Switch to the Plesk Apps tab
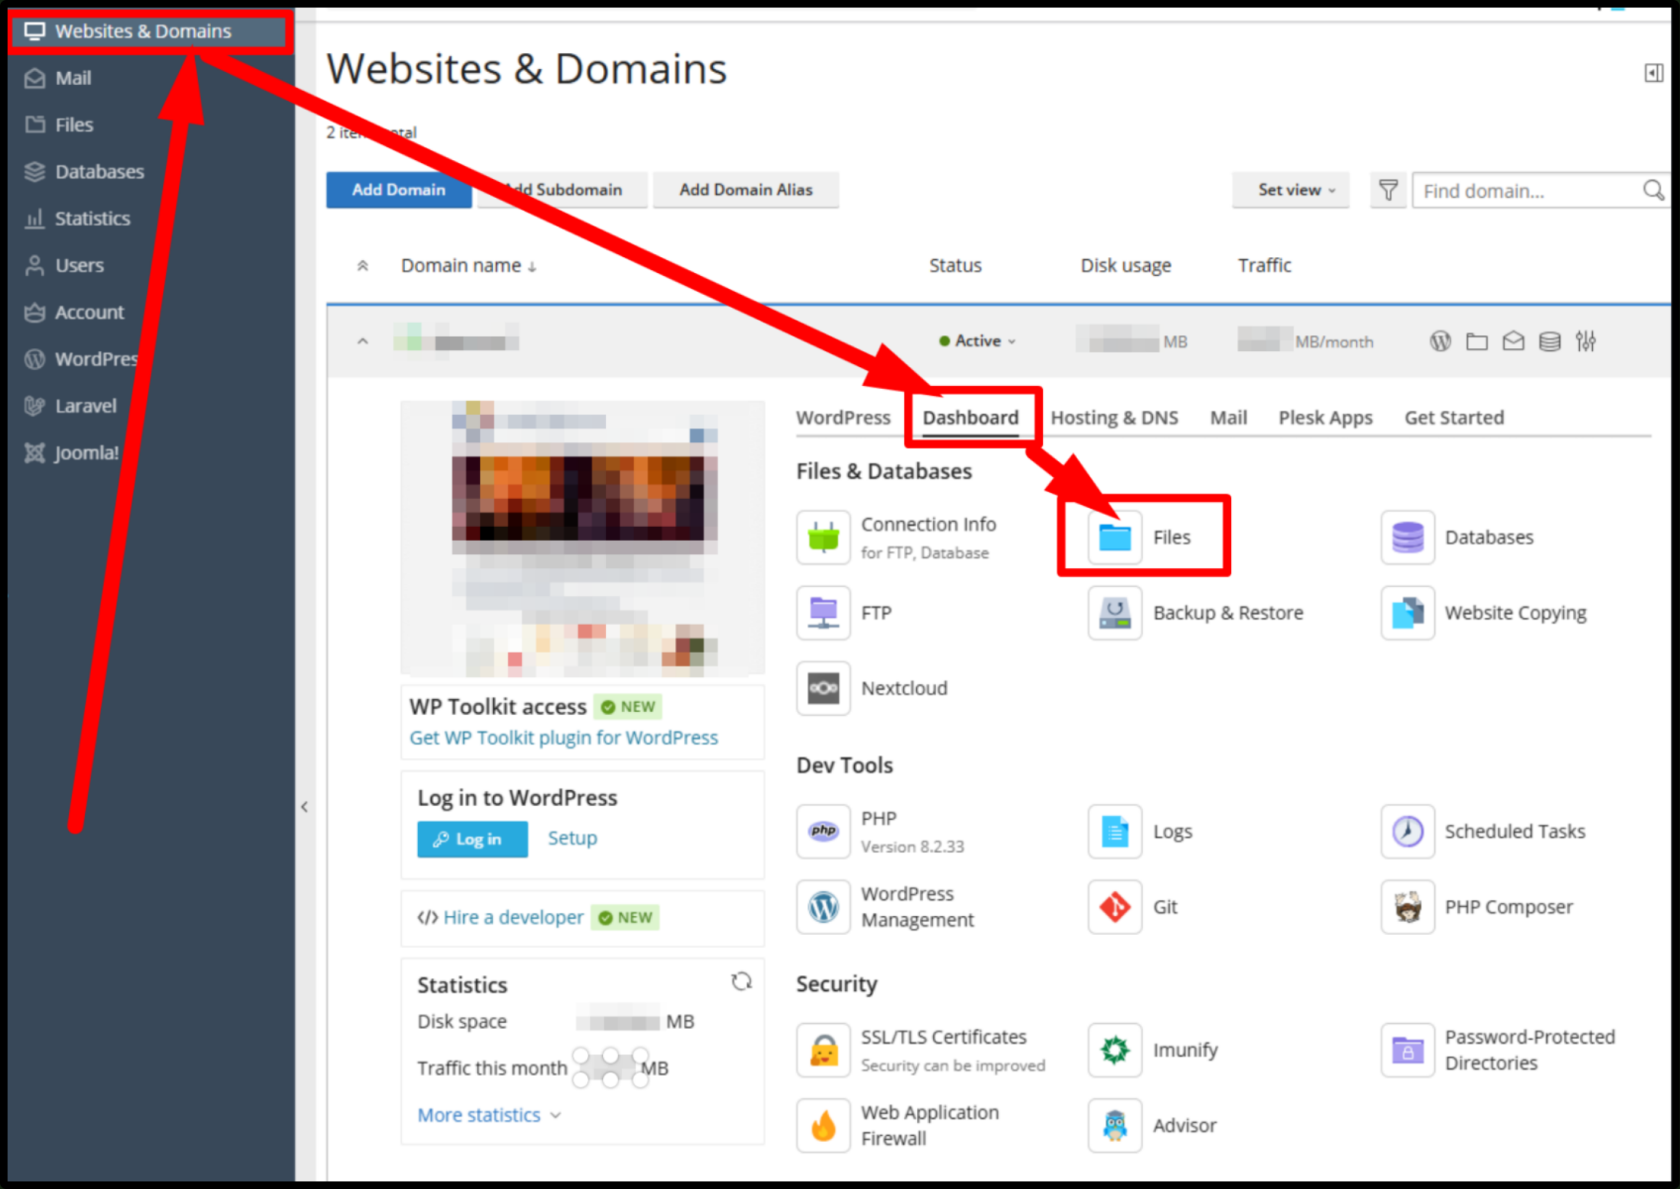The width and height of the screenshot is (1680, 1189). [1325, 418]
